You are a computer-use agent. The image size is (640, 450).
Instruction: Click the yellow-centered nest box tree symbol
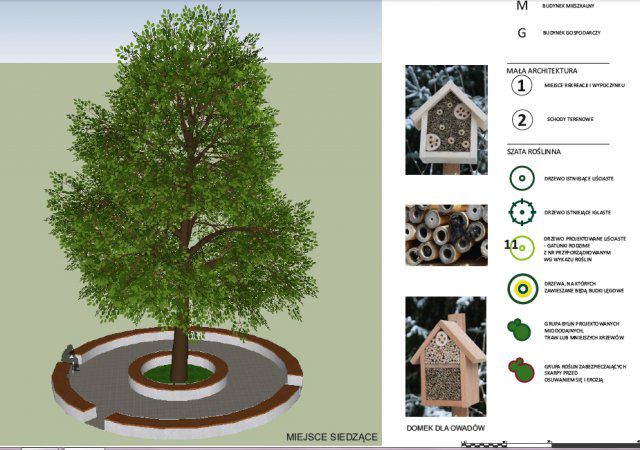pyautogui.click(x=522, y=289)
